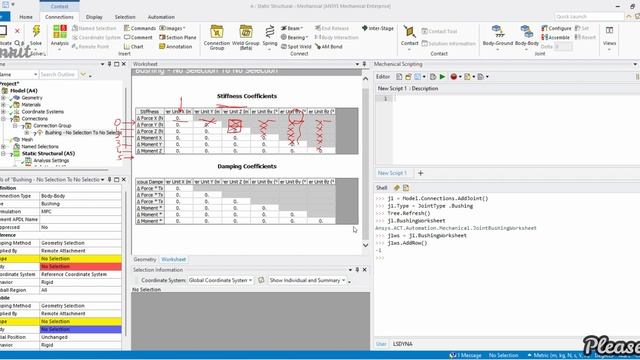Click the shell script page icon
The width and height of the screenshot is (640, 360).
[x=406, y=188]
